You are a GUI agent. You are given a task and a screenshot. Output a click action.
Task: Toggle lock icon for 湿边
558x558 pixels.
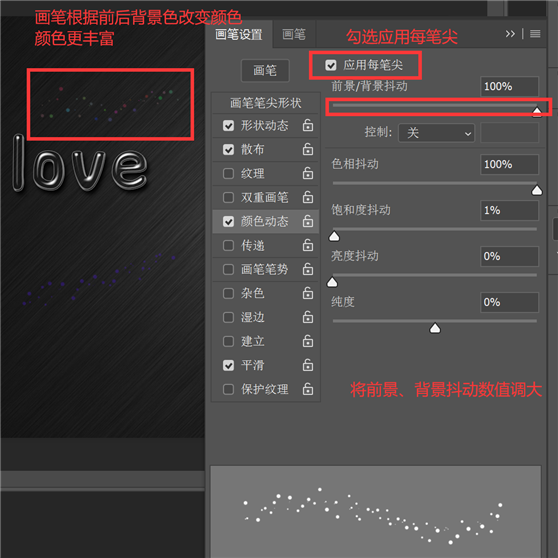point(308,317)
